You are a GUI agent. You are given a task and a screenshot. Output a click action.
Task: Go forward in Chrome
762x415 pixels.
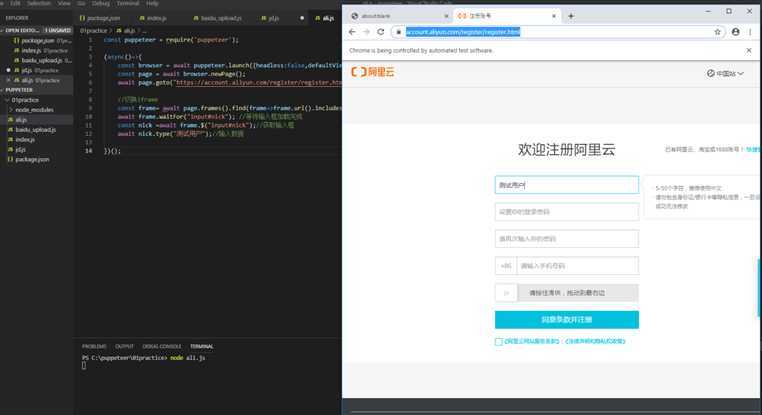point(366,32)
